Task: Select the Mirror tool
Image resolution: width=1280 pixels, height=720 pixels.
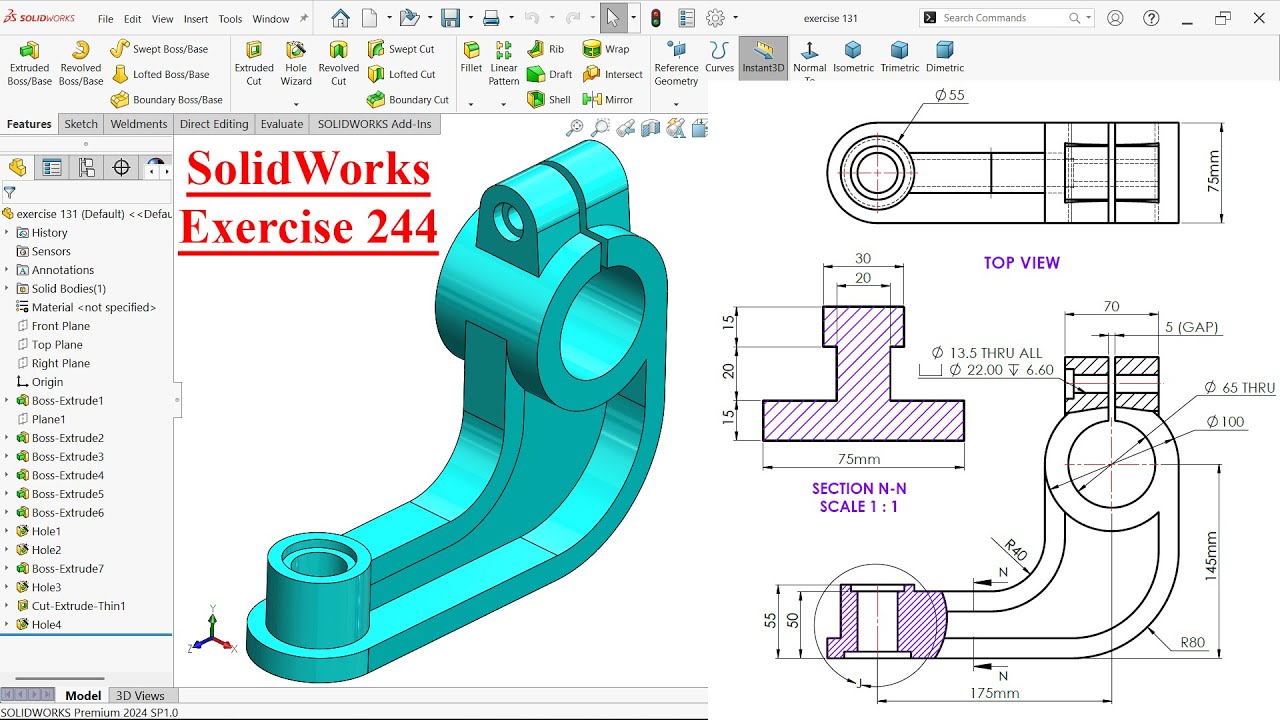Action: click(x=608, y=99)
